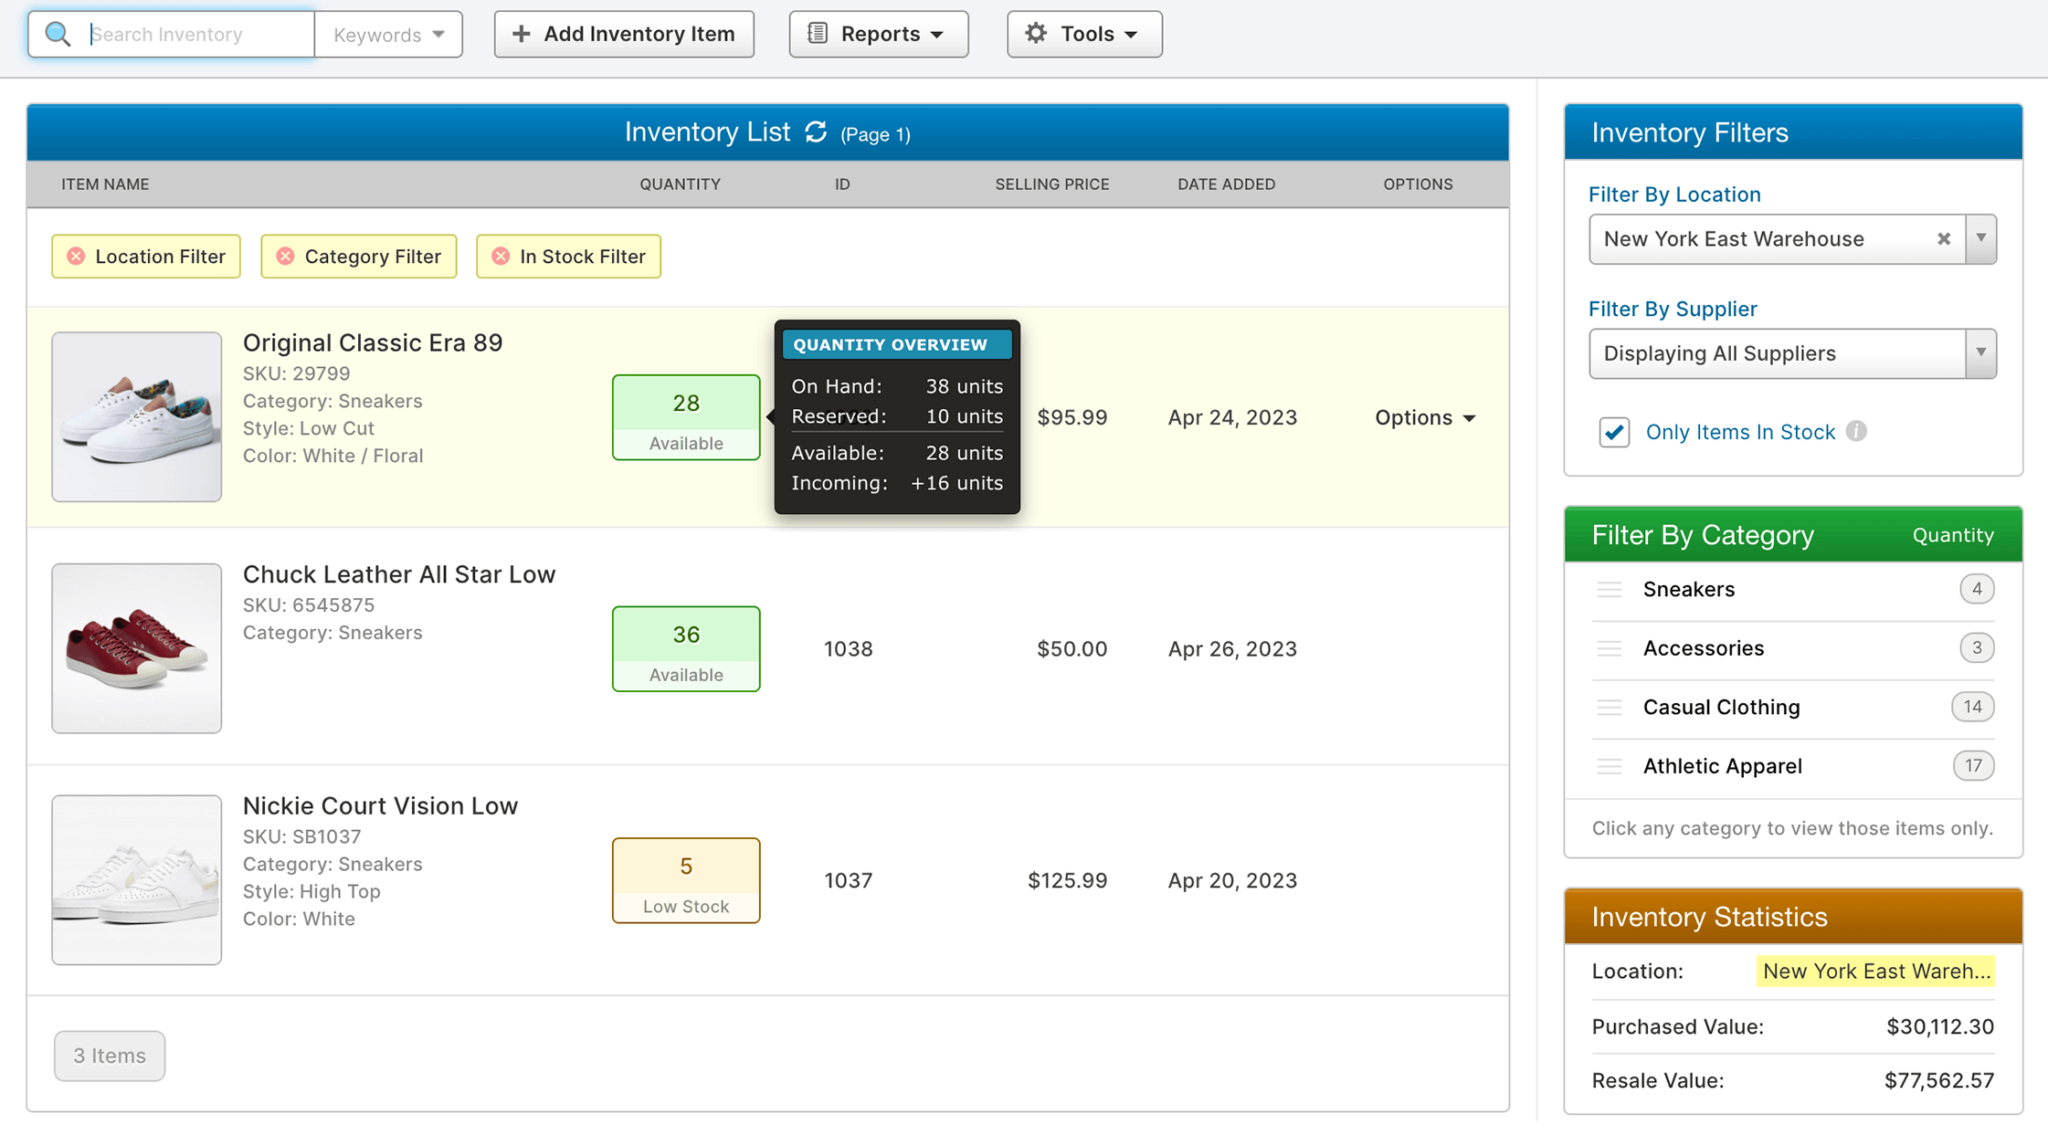2048x1145 pixels.
Task: Refresh the Inventory List
Action: pos(815,131)
